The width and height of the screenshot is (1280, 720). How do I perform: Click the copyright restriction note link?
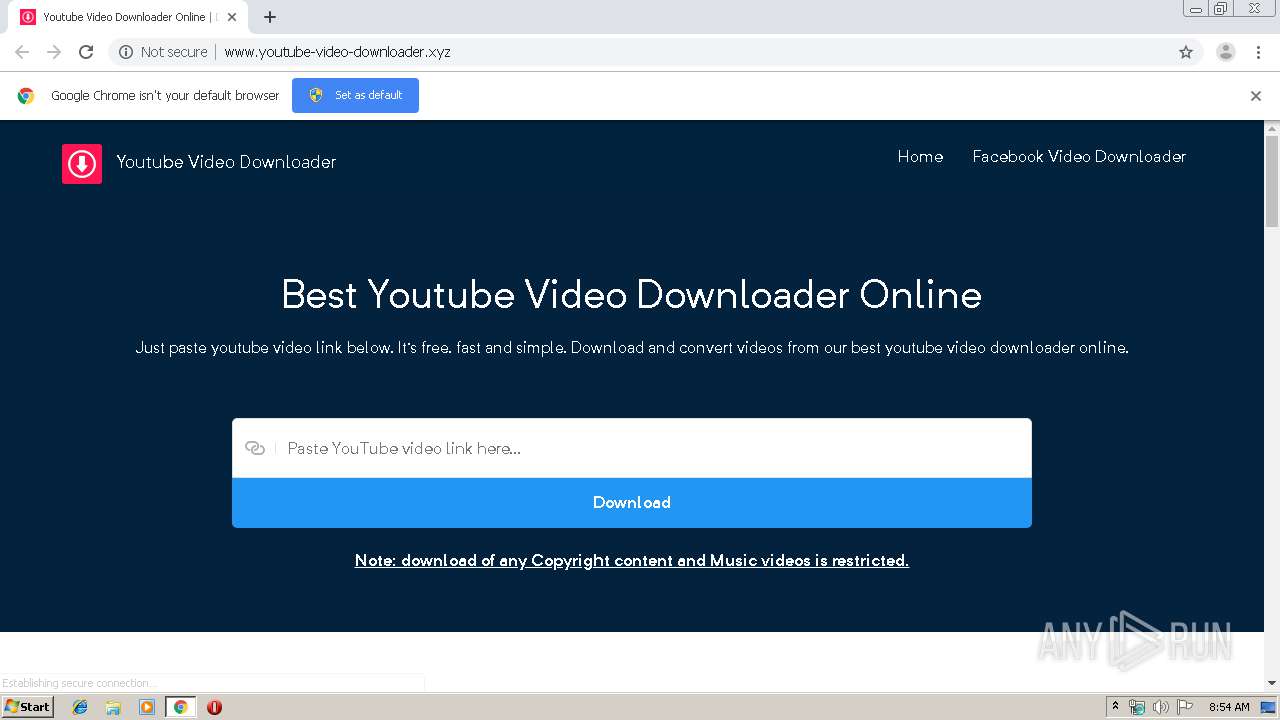tap(632, 561)
